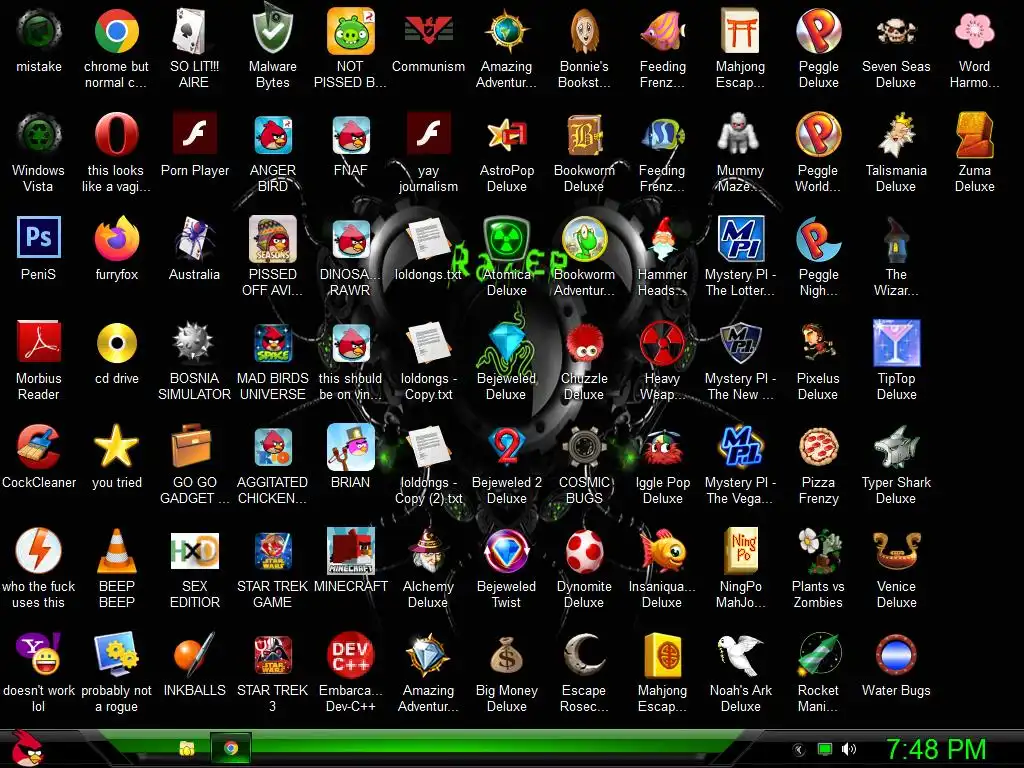
Task: Open Plants vs Zombies icon
Action: point(818,551)
